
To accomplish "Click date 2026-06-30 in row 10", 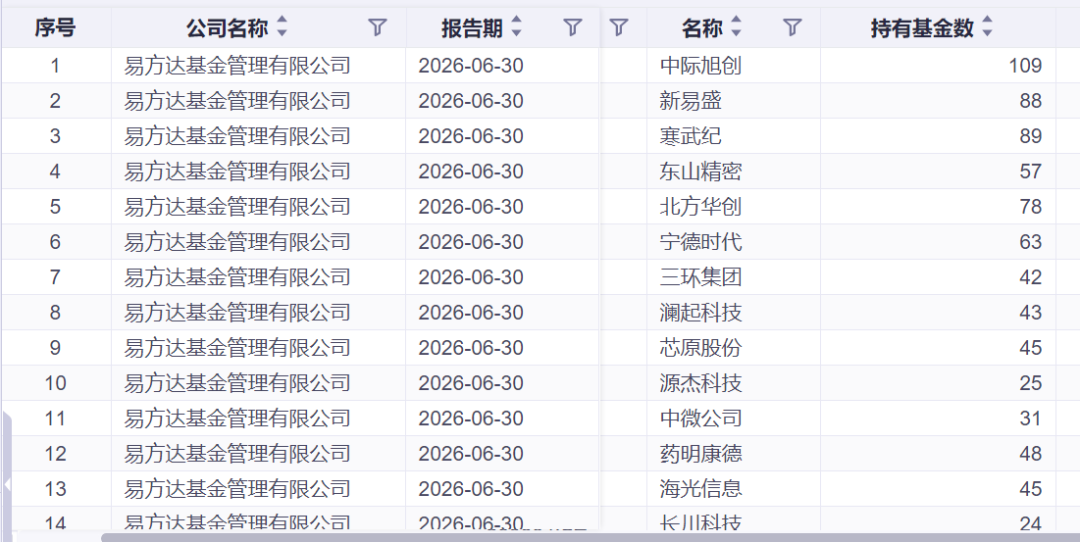I will (471, 383).
